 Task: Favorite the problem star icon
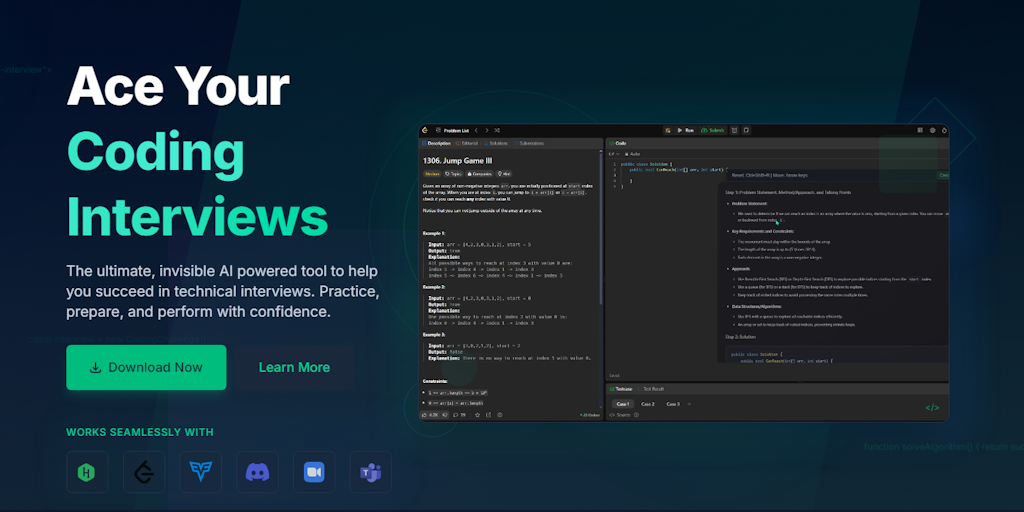[x=477, y=415]
